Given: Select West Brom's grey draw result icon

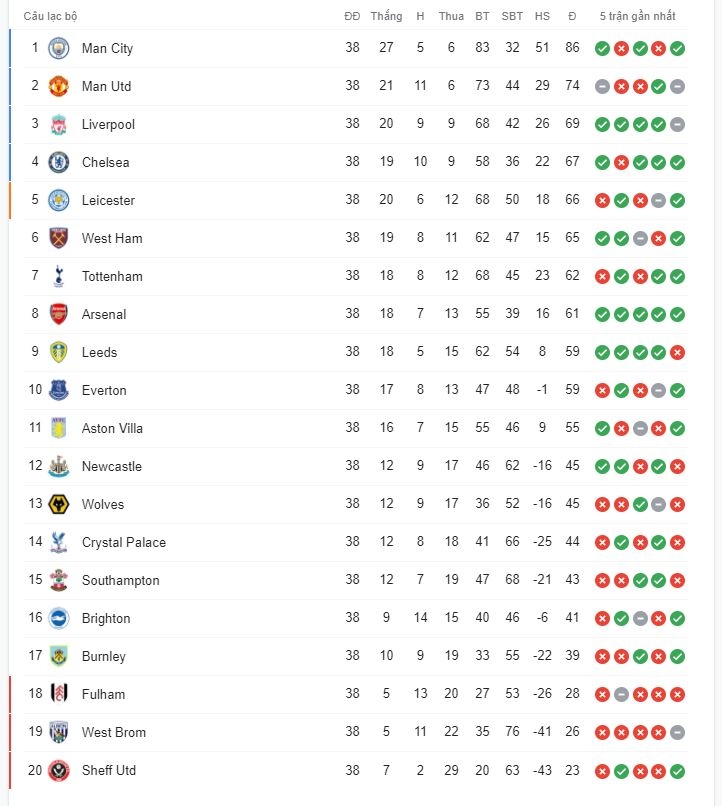Looking at the screenshot, I should [677, 732].
